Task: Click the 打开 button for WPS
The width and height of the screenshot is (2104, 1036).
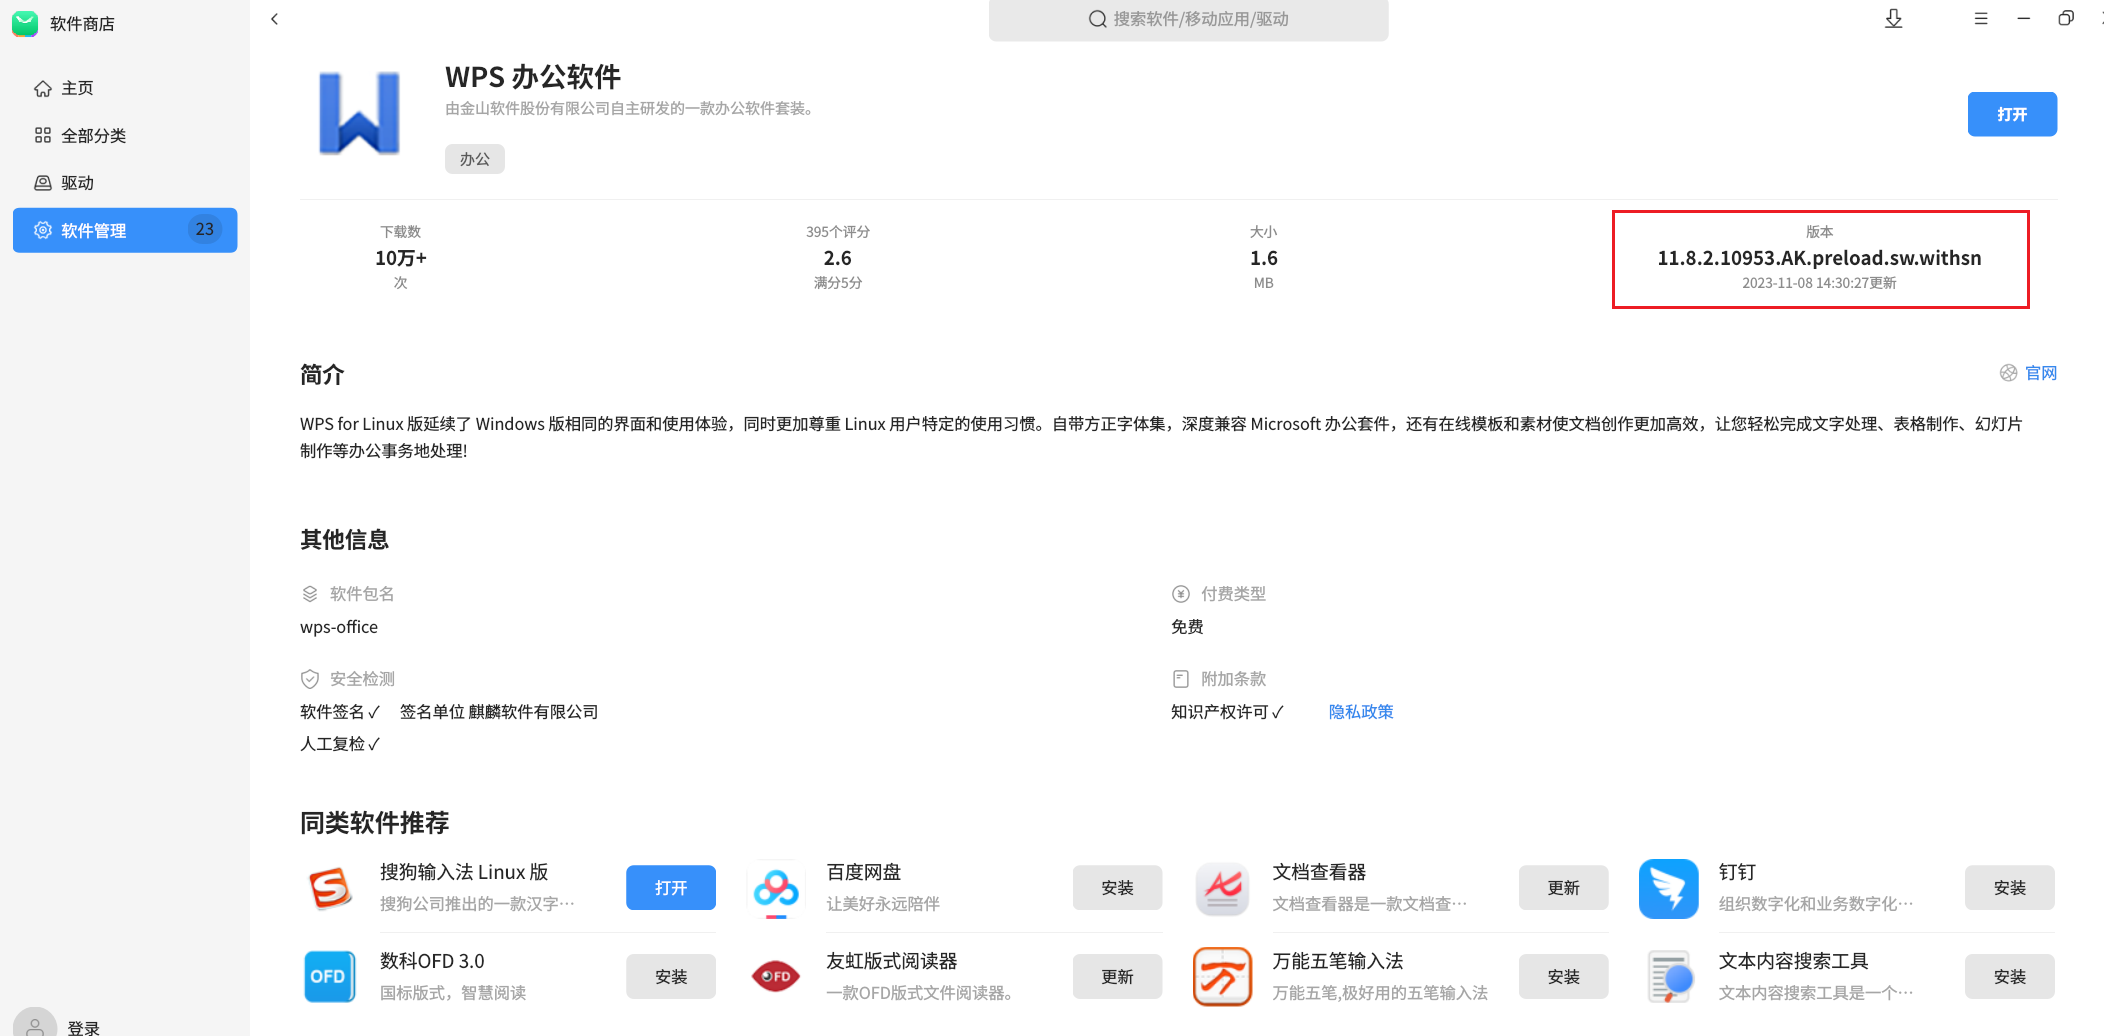Action: click(2012, 114)
